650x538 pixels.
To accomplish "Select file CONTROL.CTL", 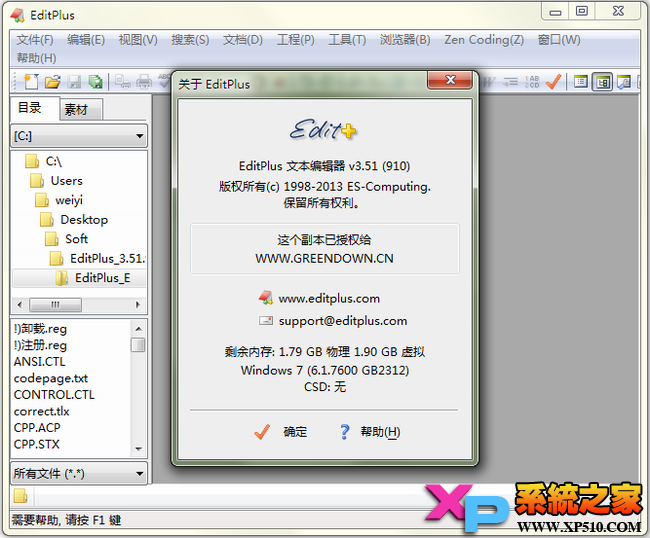I will coord(54,395).
